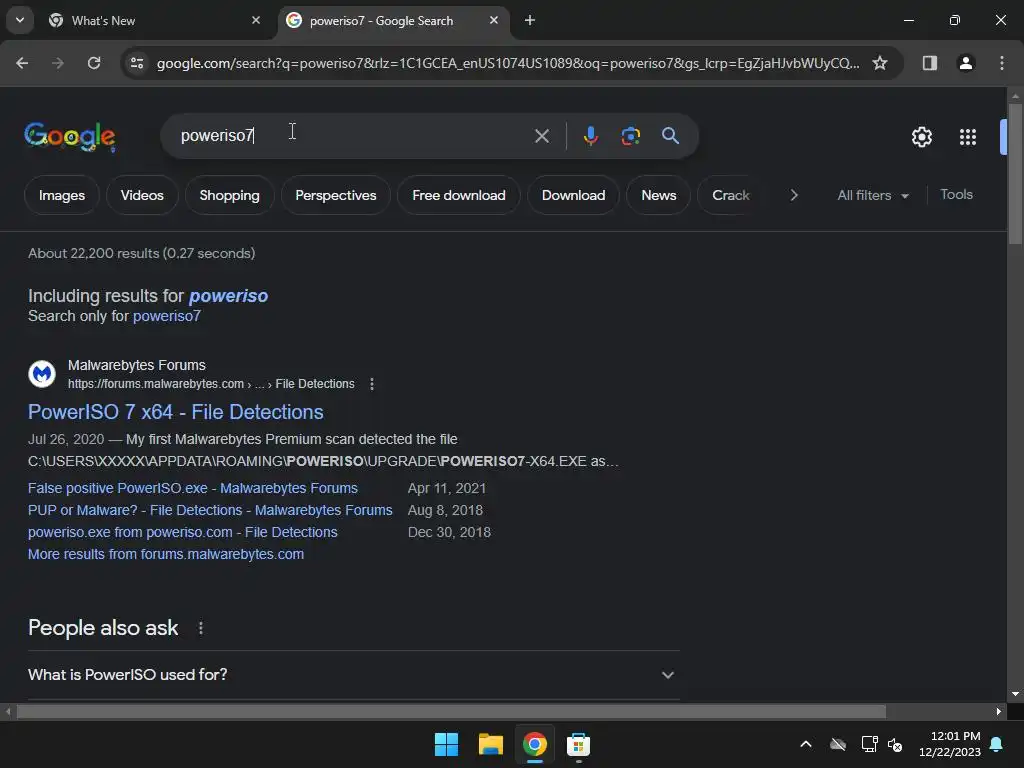
Task: Open the tab search dropdown arrow
Action: (20, 20)
